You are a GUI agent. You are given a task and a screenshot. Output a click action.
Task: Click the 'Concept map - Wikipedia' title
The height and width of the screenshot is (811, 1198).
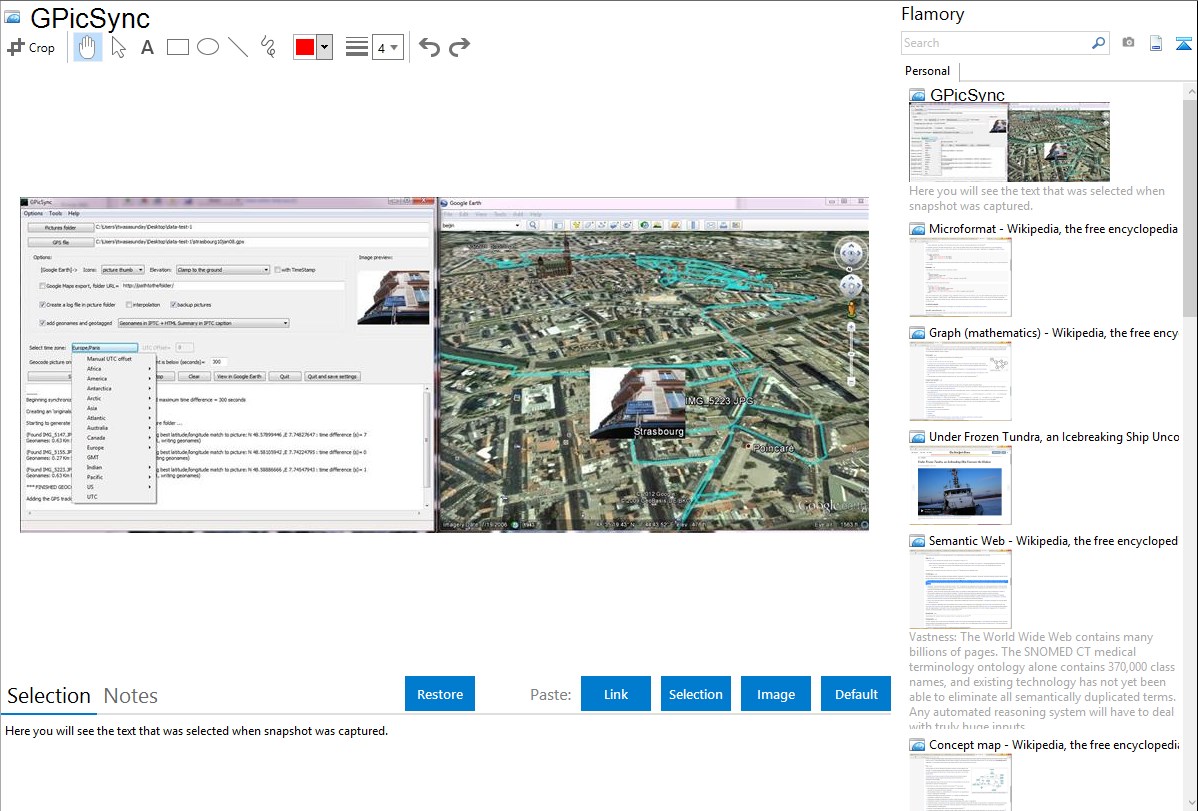pos(1053,745)
